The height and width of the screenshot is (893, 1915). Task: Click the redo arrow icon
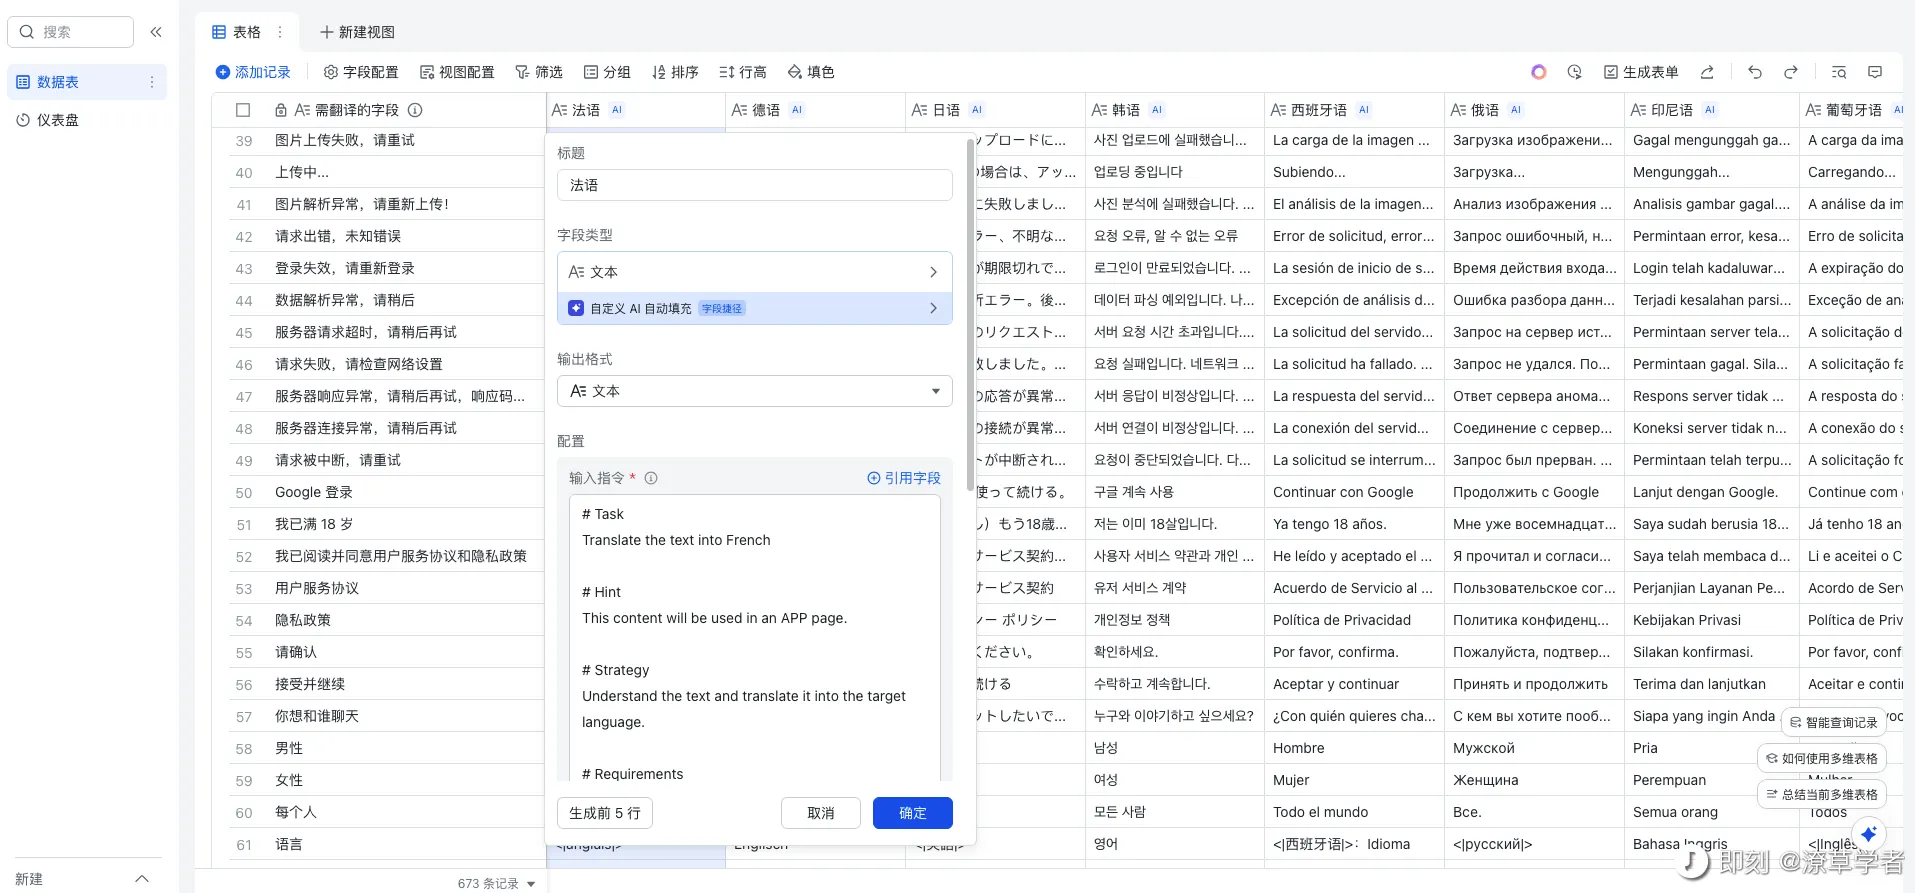1790,72
